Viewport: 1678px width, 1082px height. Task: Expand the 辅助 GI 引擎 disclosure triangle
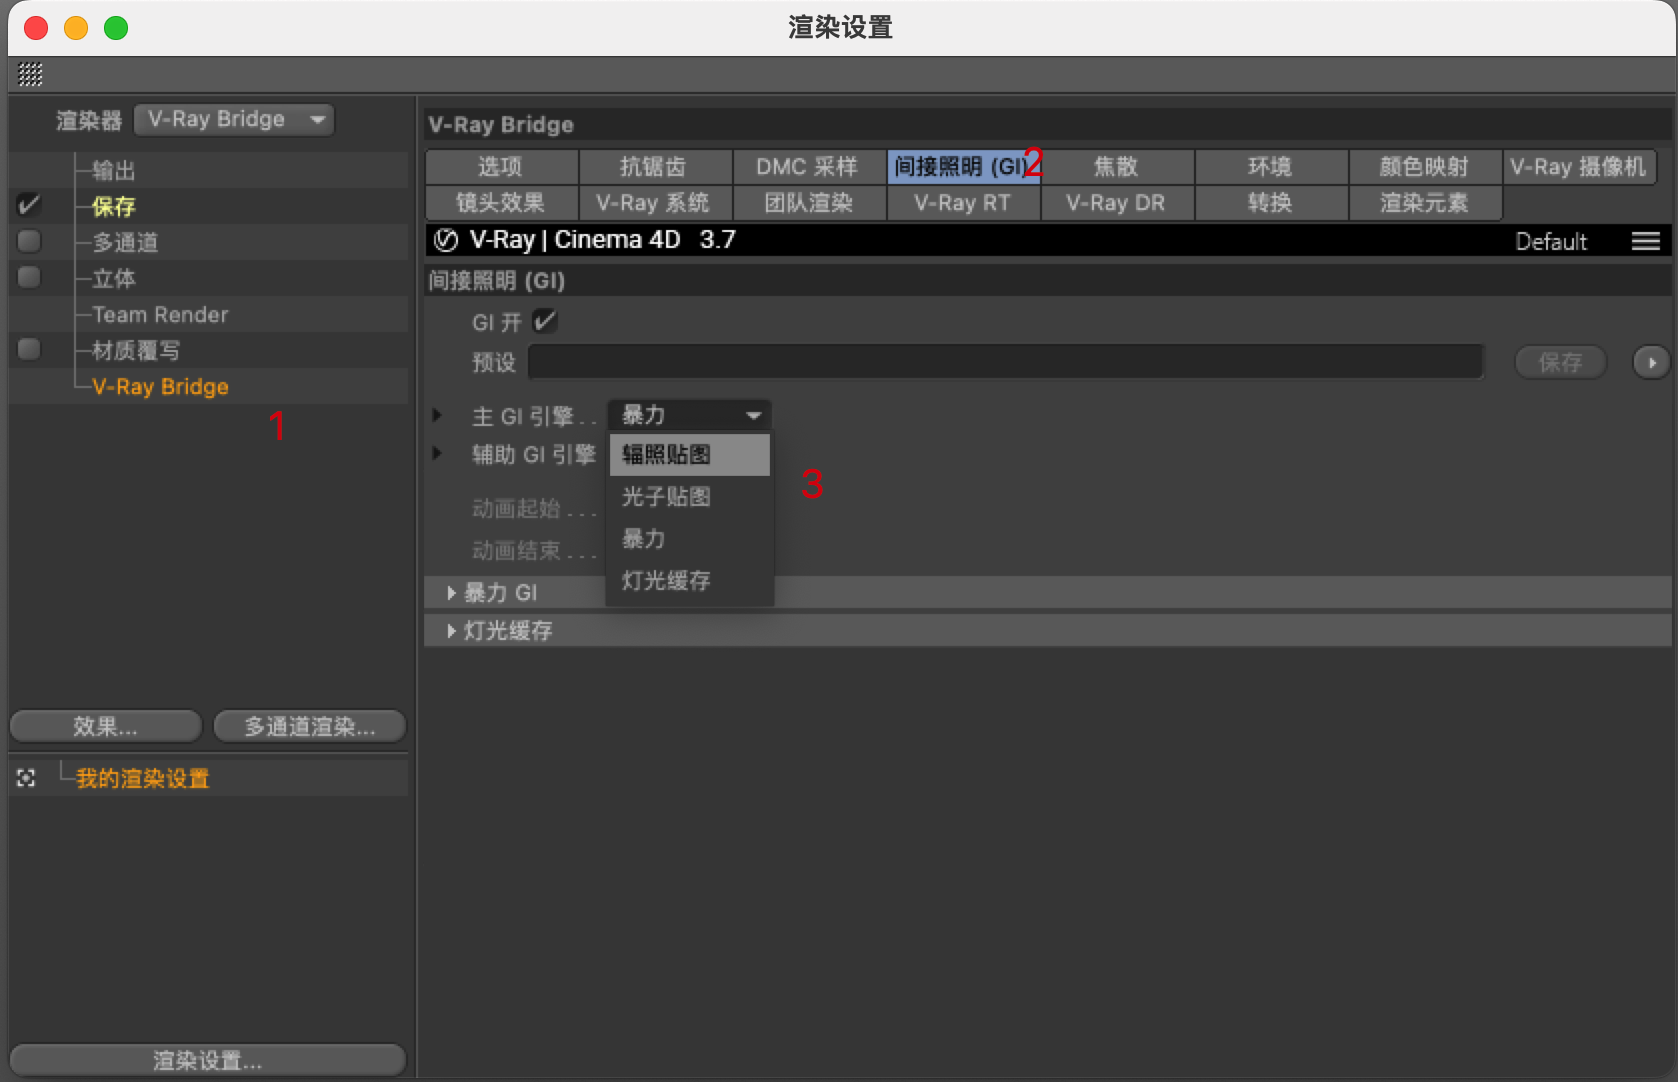click(437, 453)
